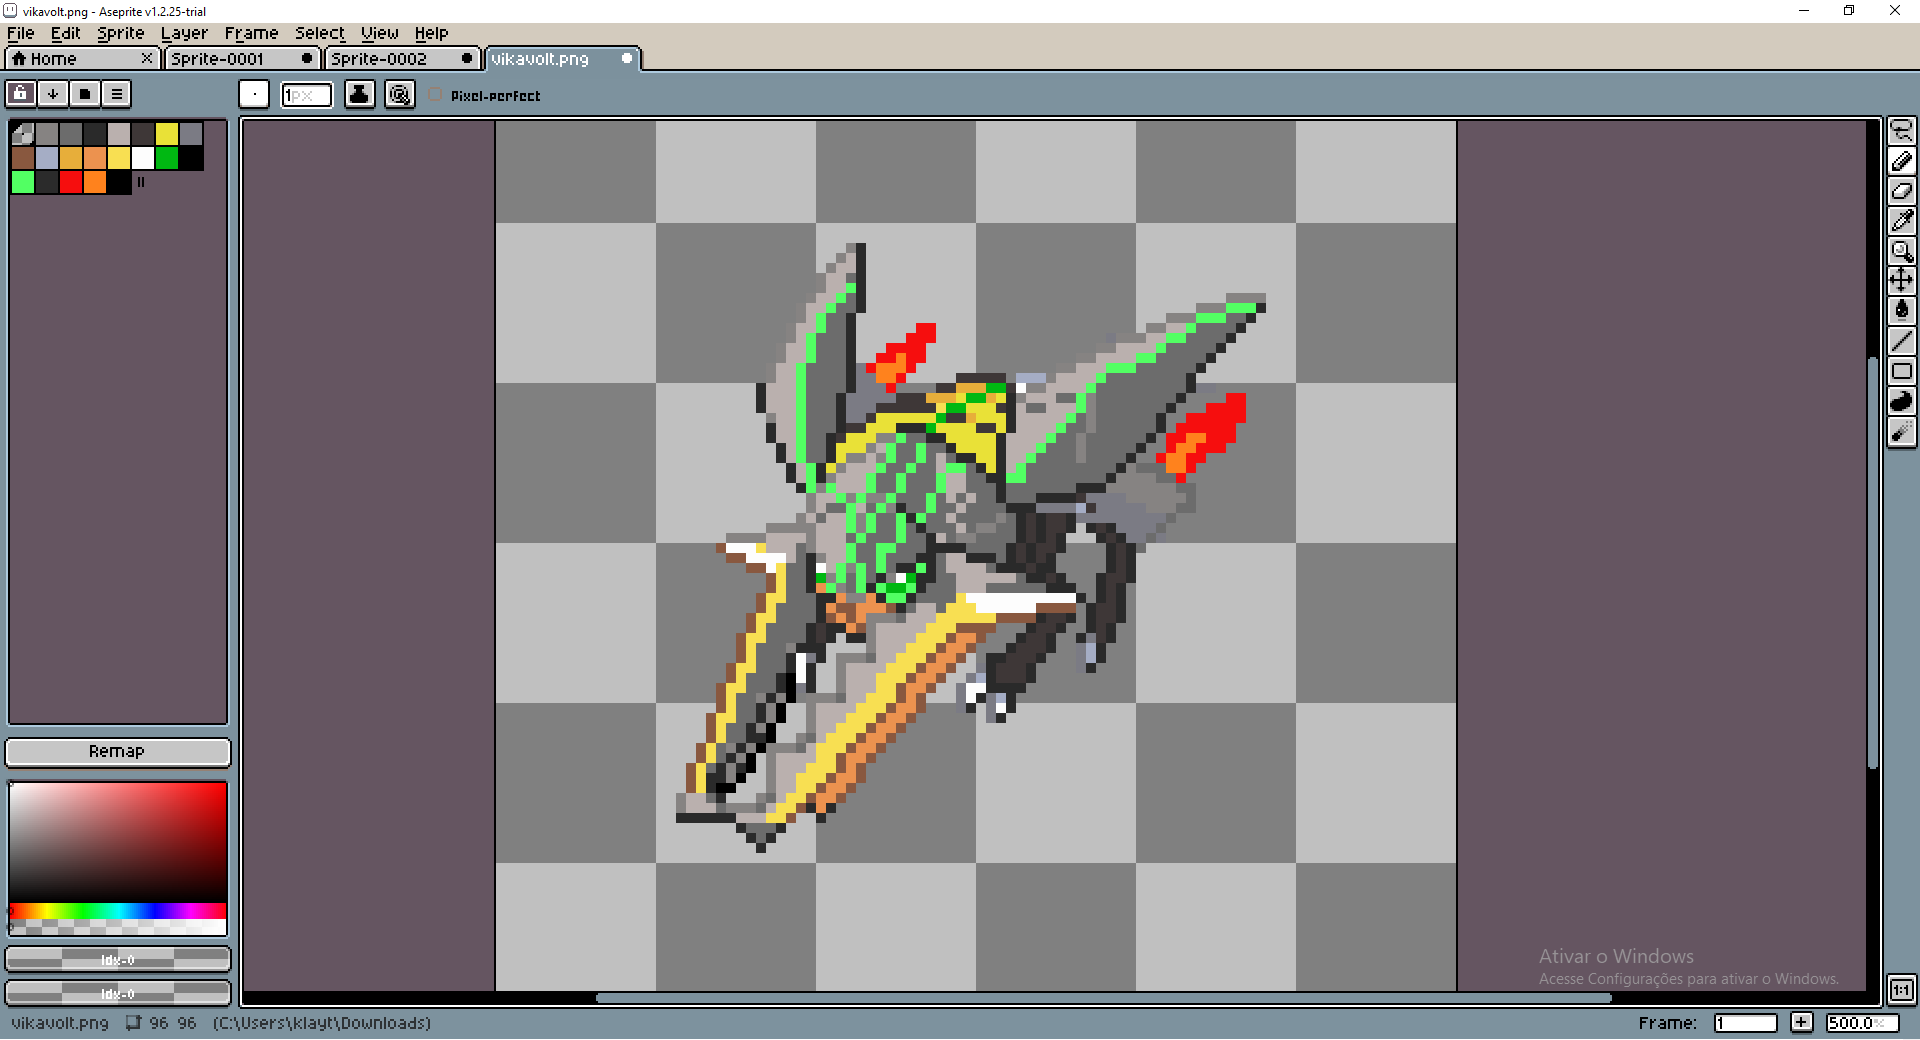Pick the red palette swatch
This screenshot has width=1920, height=1040.
pos(71,182)
